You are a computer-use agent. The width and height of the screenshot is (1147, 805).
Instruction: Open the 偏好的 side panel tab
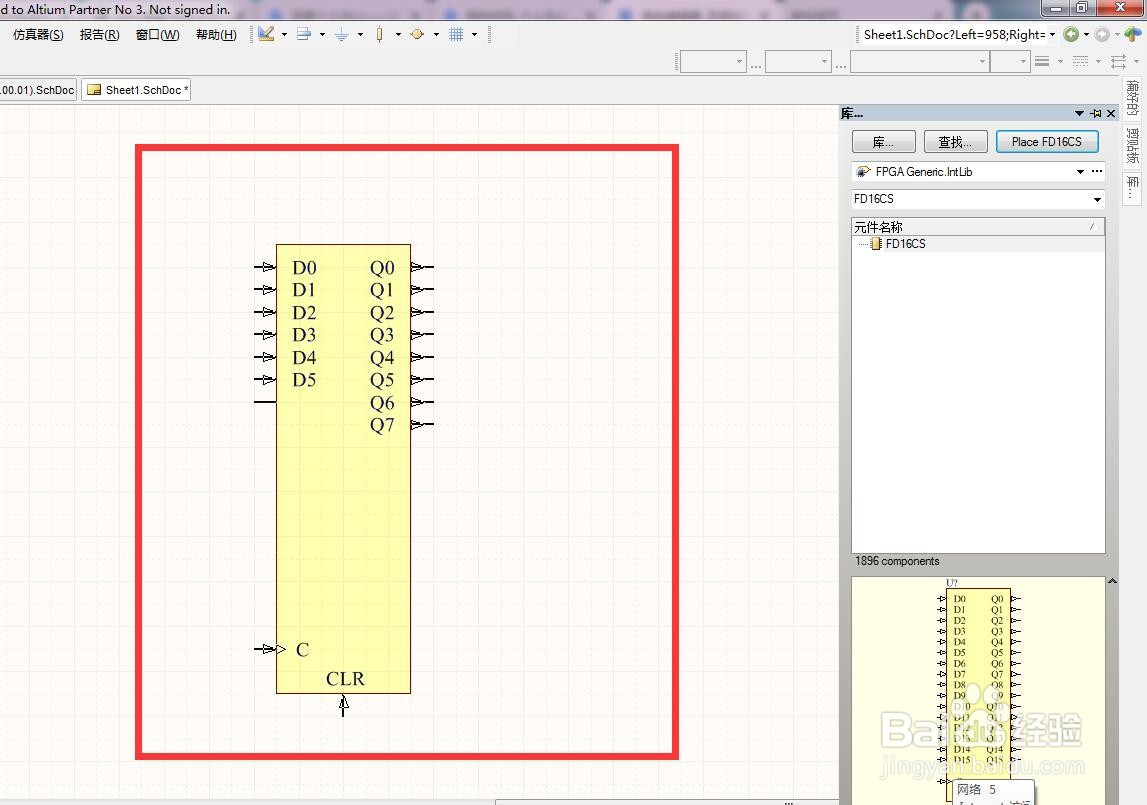1132,98
